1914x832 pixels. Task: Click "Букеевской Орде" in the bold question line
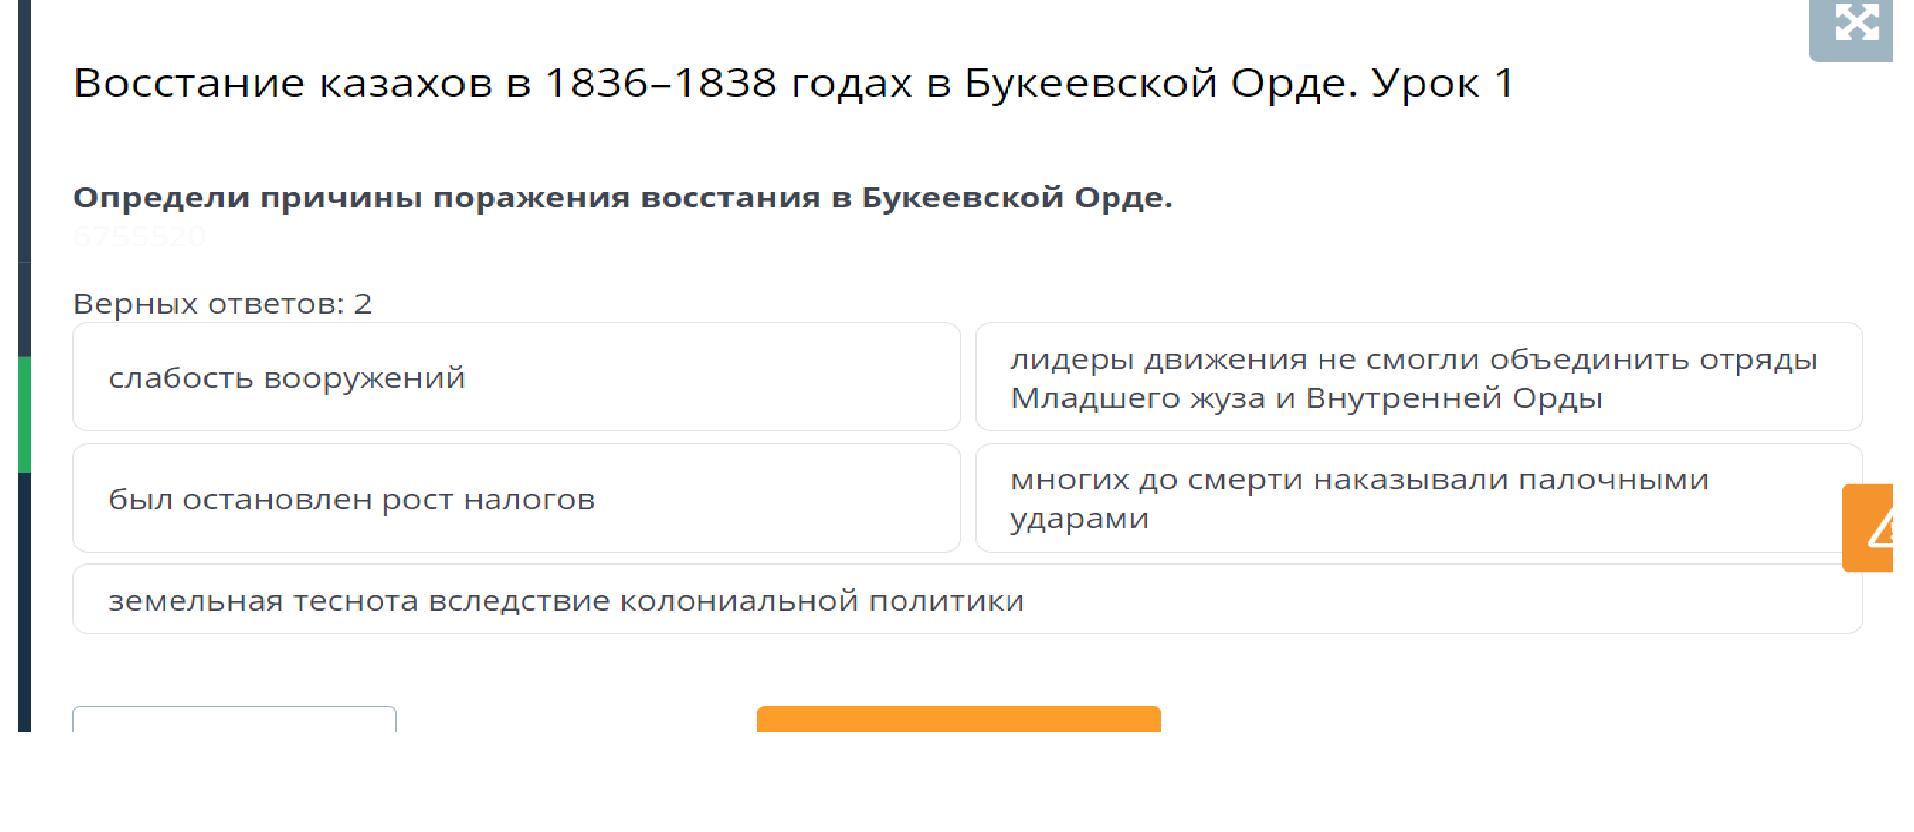point(1016,198)
